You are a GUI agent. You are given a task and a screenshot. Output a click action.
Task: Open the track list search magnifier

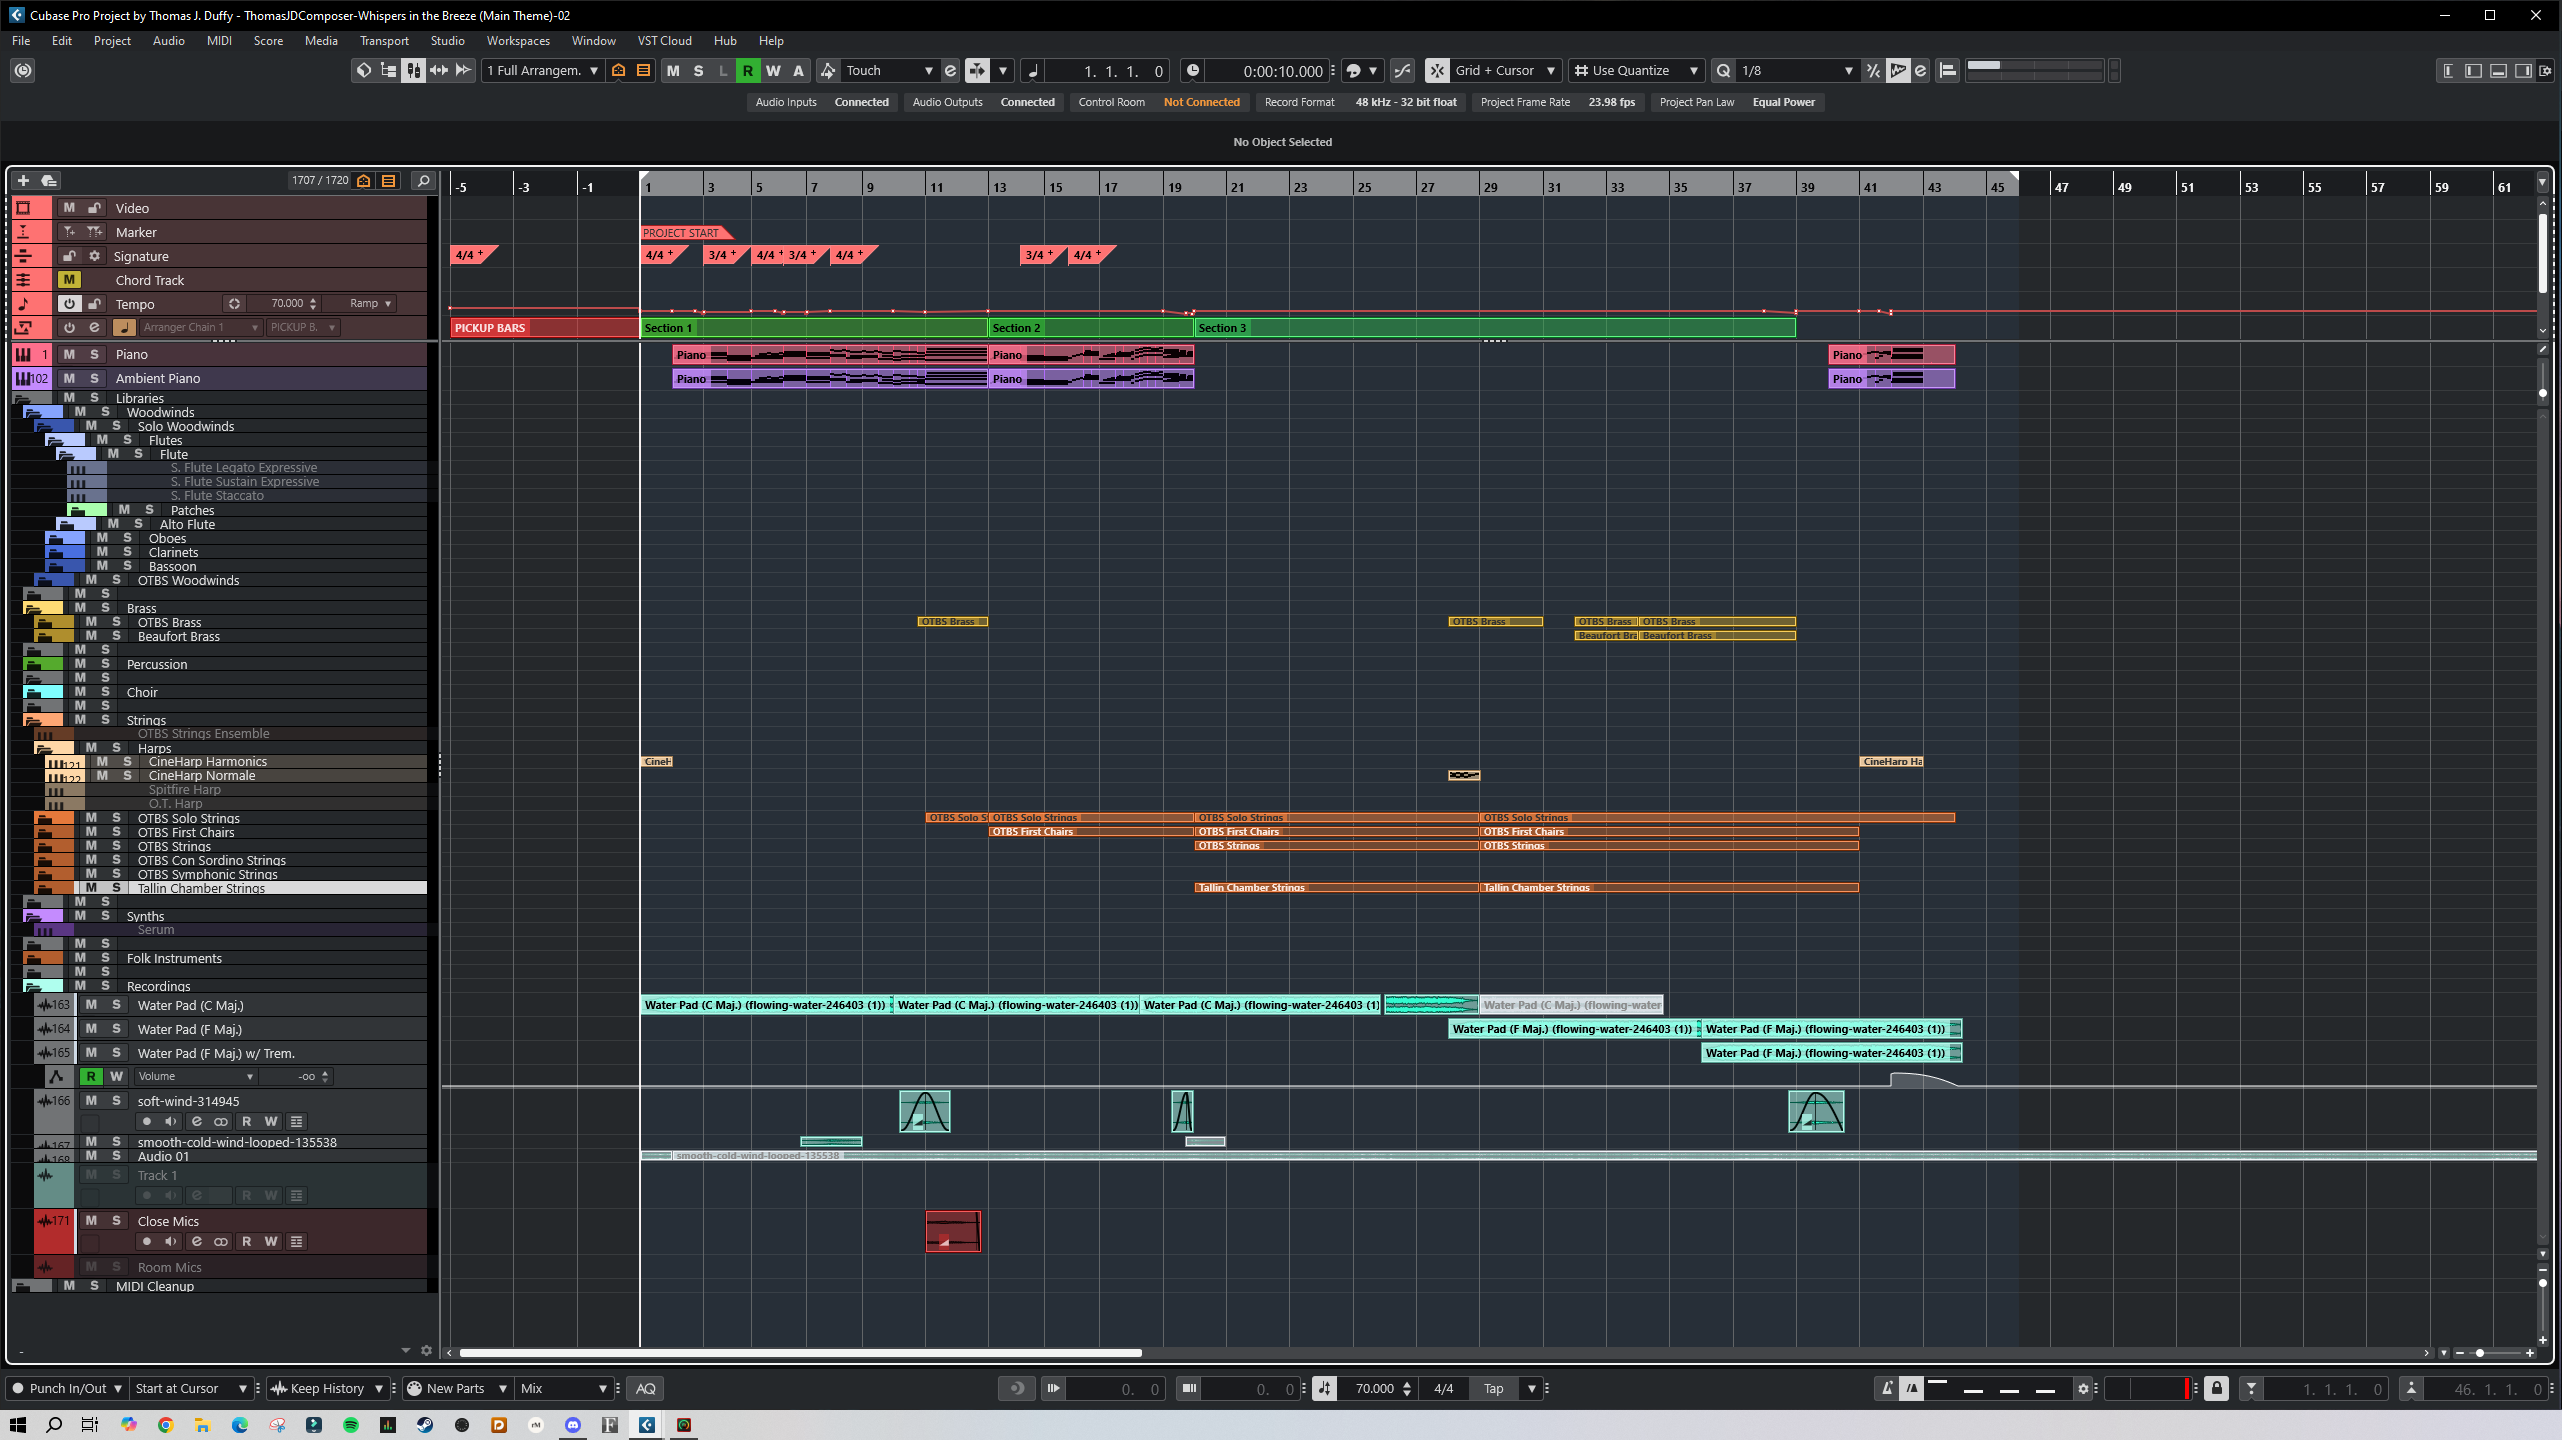point(423,181)
